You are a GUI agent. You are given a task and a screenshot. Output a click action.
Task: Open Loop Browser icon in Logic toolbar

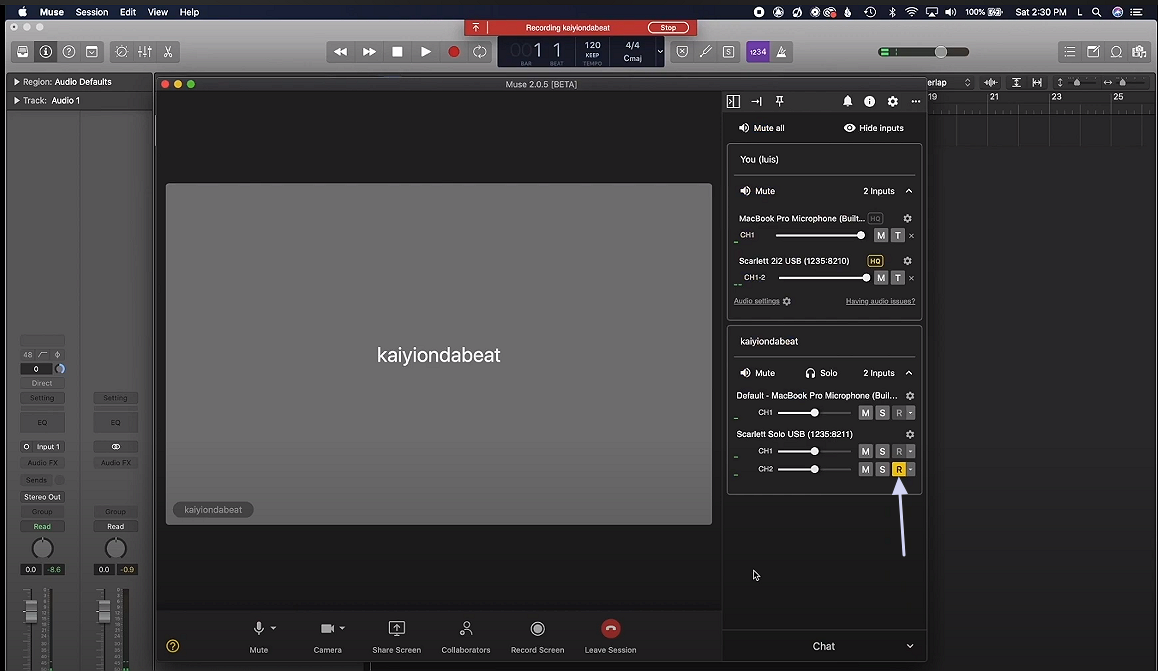1116,52
